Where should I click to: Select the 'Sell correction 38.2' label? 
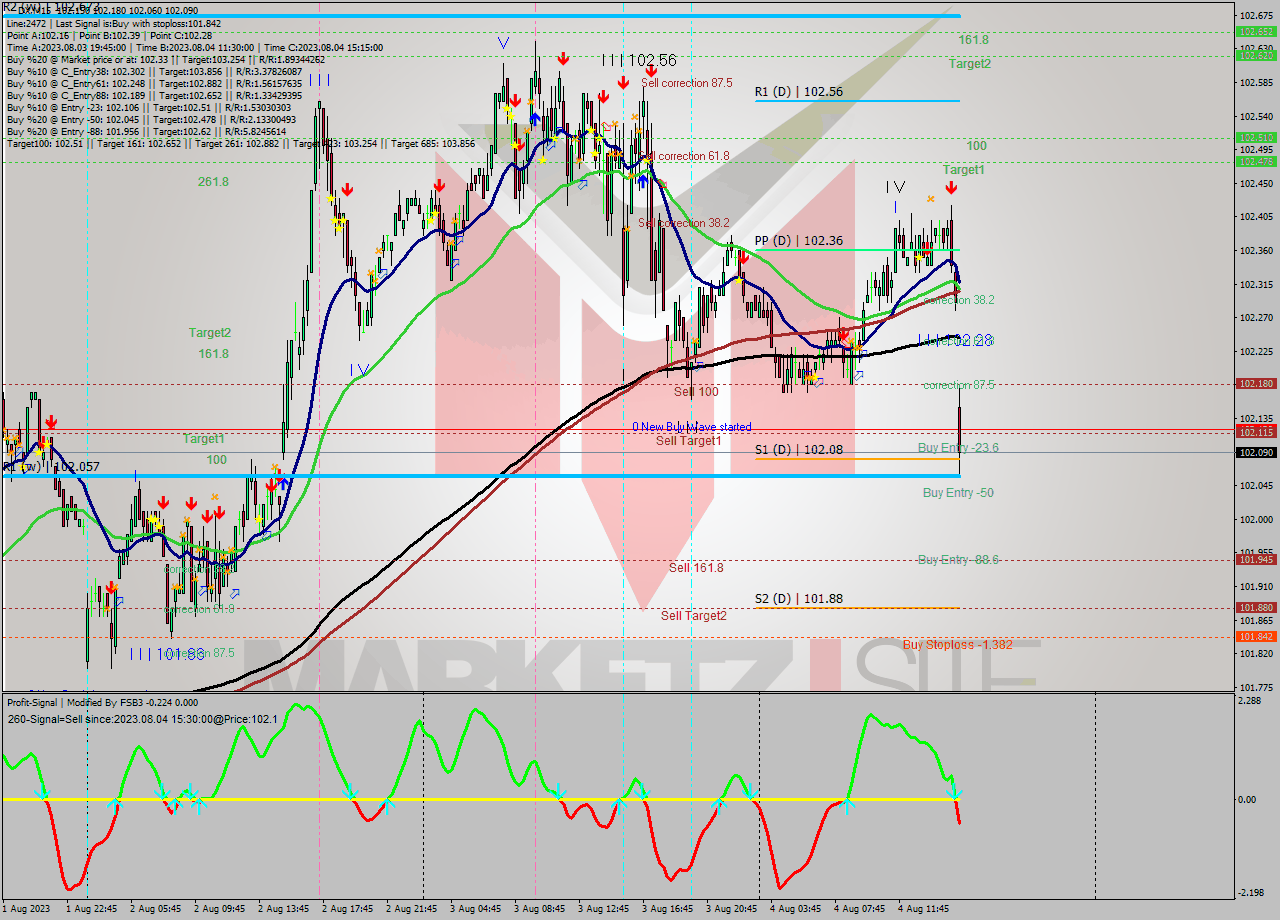point(684,223)
